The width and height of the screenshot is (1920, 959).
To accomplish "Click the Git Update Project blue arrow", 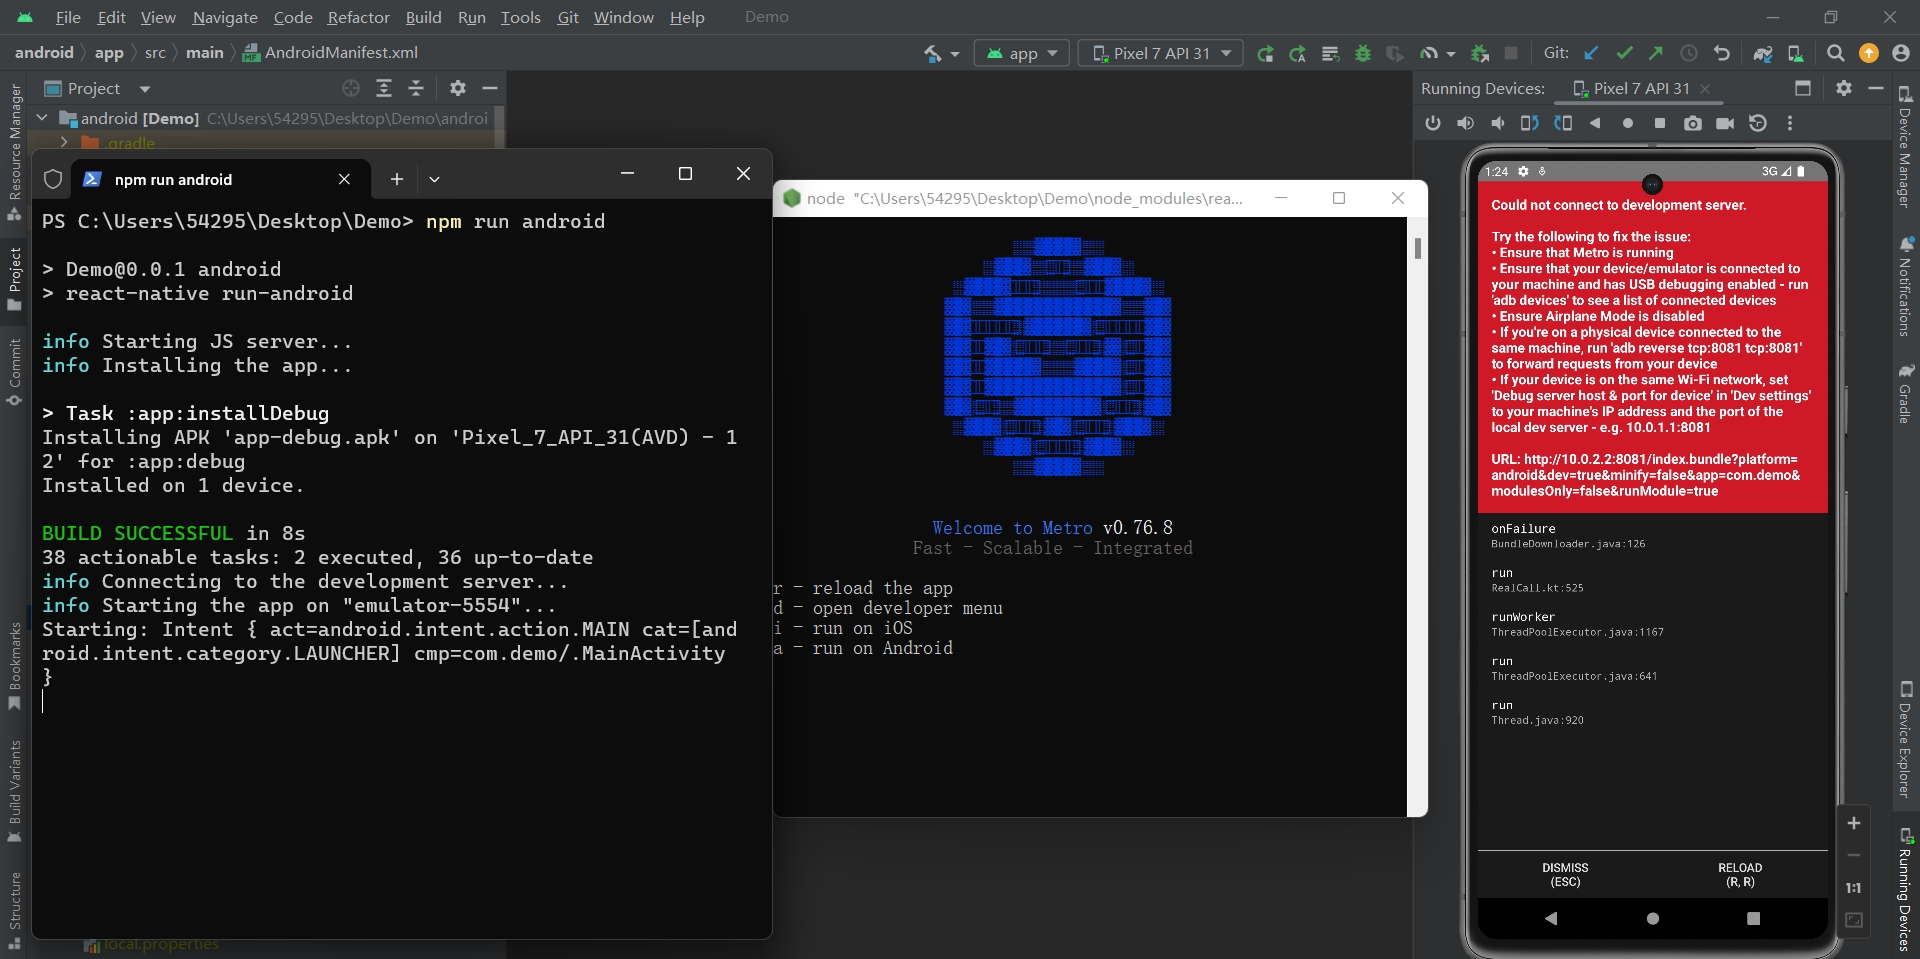I will point(1591,53).
